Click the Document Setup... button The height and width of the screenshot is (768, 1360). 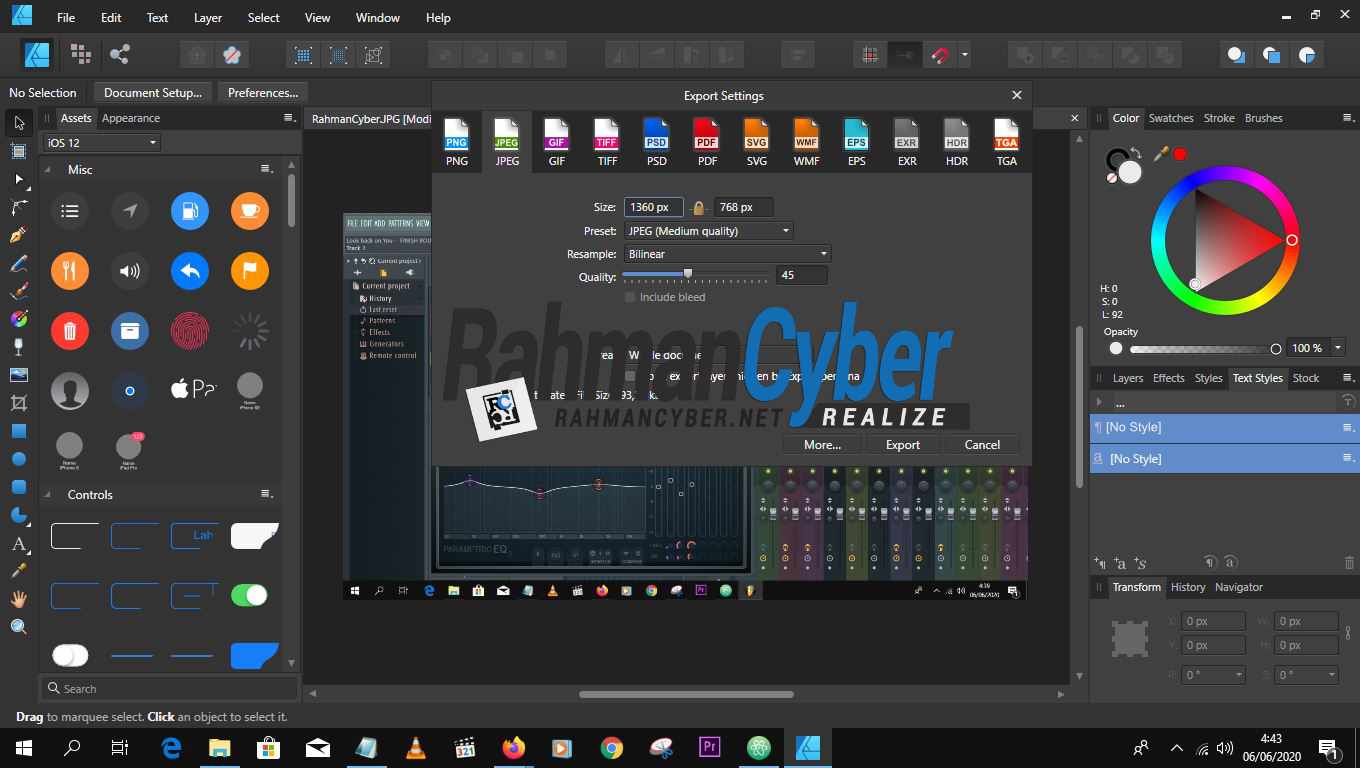(x=153, y=93)
